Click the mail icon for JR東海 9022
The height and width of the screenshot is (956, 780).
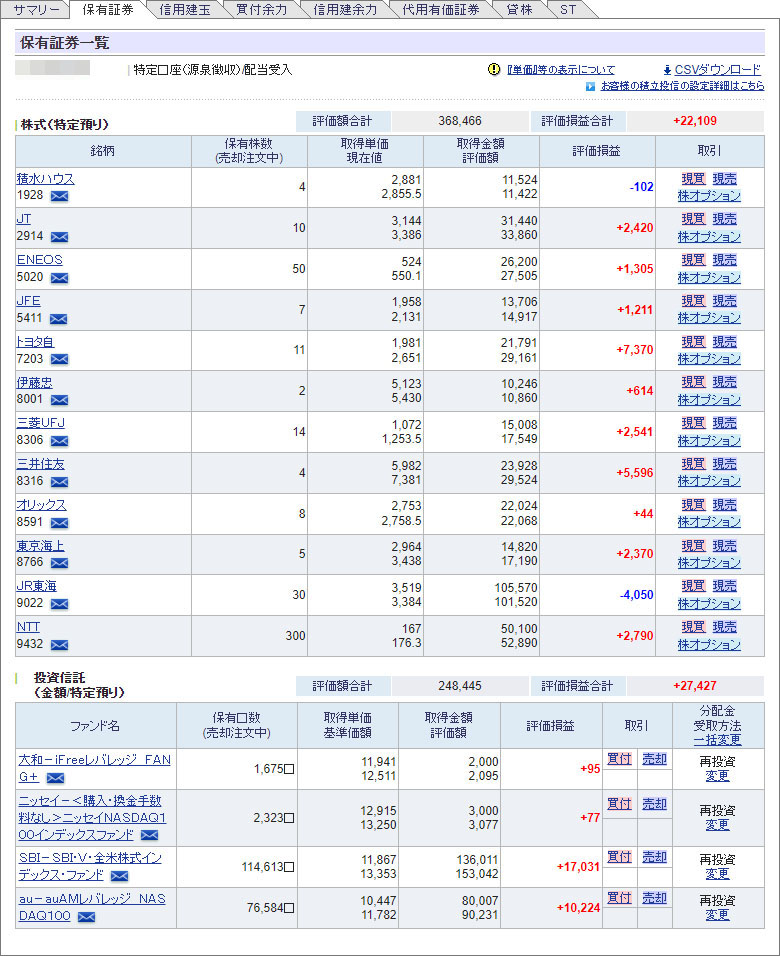click(x=59, y=604)
